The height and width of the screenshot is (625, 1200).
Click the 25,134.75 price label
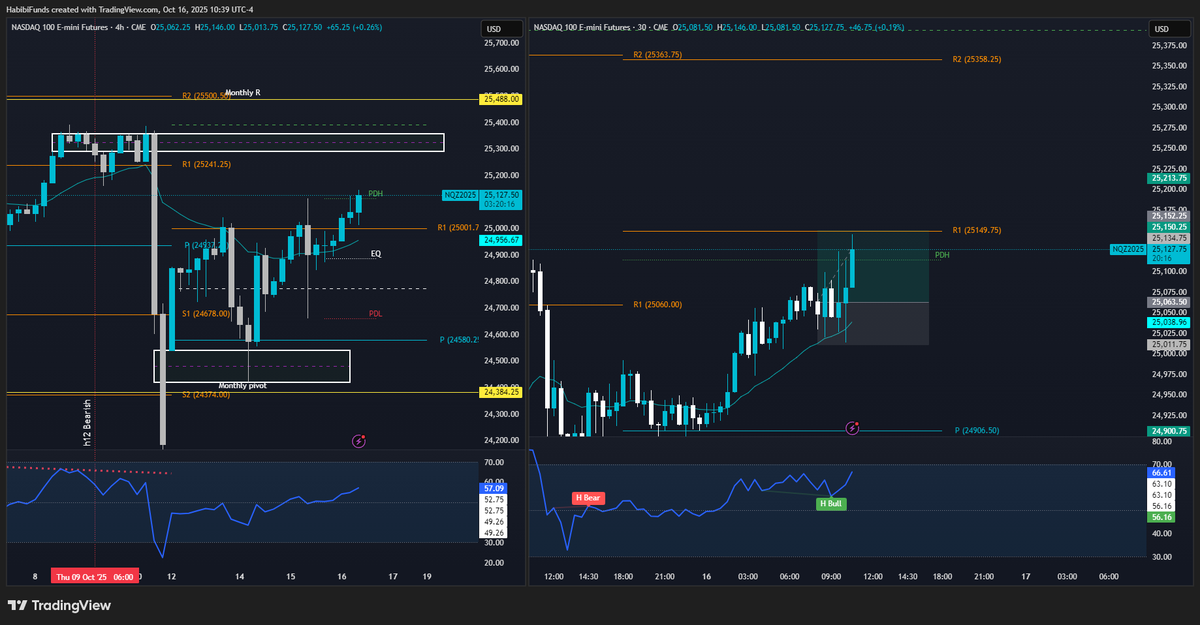[1167, 239]
